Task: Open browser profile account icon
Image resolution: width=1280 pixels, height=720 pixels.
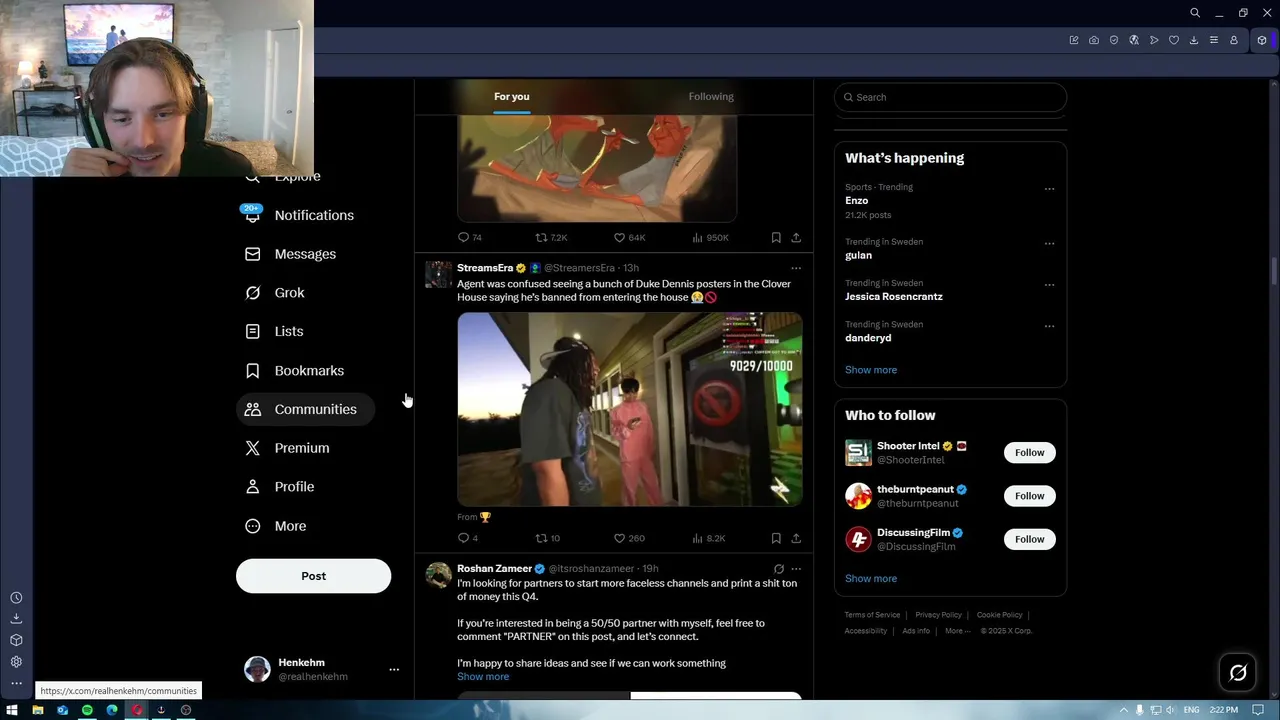Action: [1234, 40]
